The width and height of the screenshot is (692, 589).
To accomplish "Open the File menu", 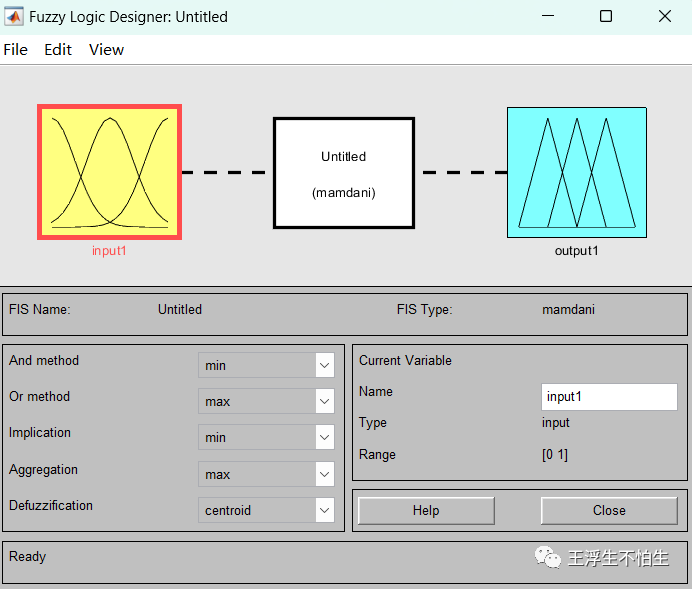I will (15, 50).
